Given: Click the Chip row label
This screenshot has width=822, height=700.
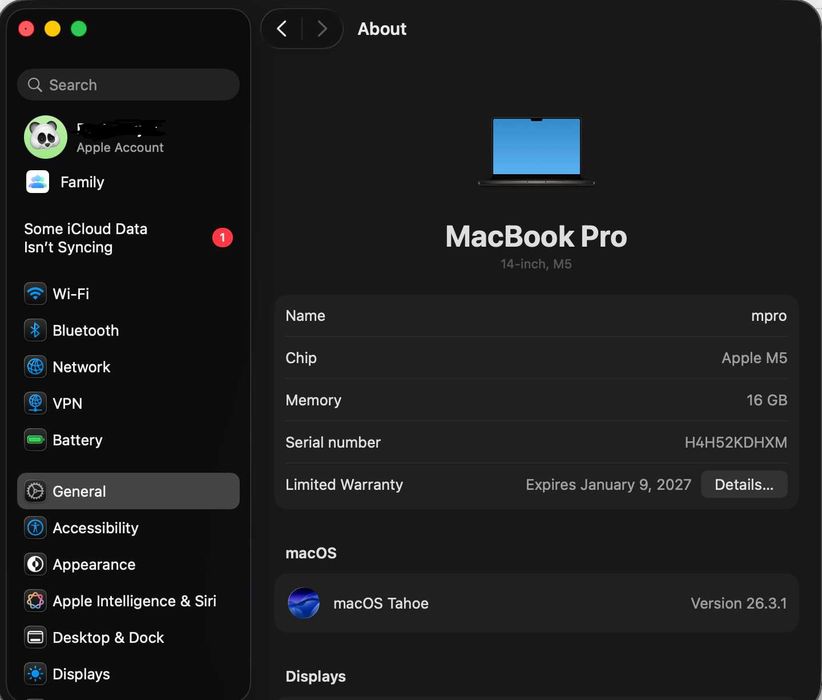Looking at the screenshot, I should point(301,358).
